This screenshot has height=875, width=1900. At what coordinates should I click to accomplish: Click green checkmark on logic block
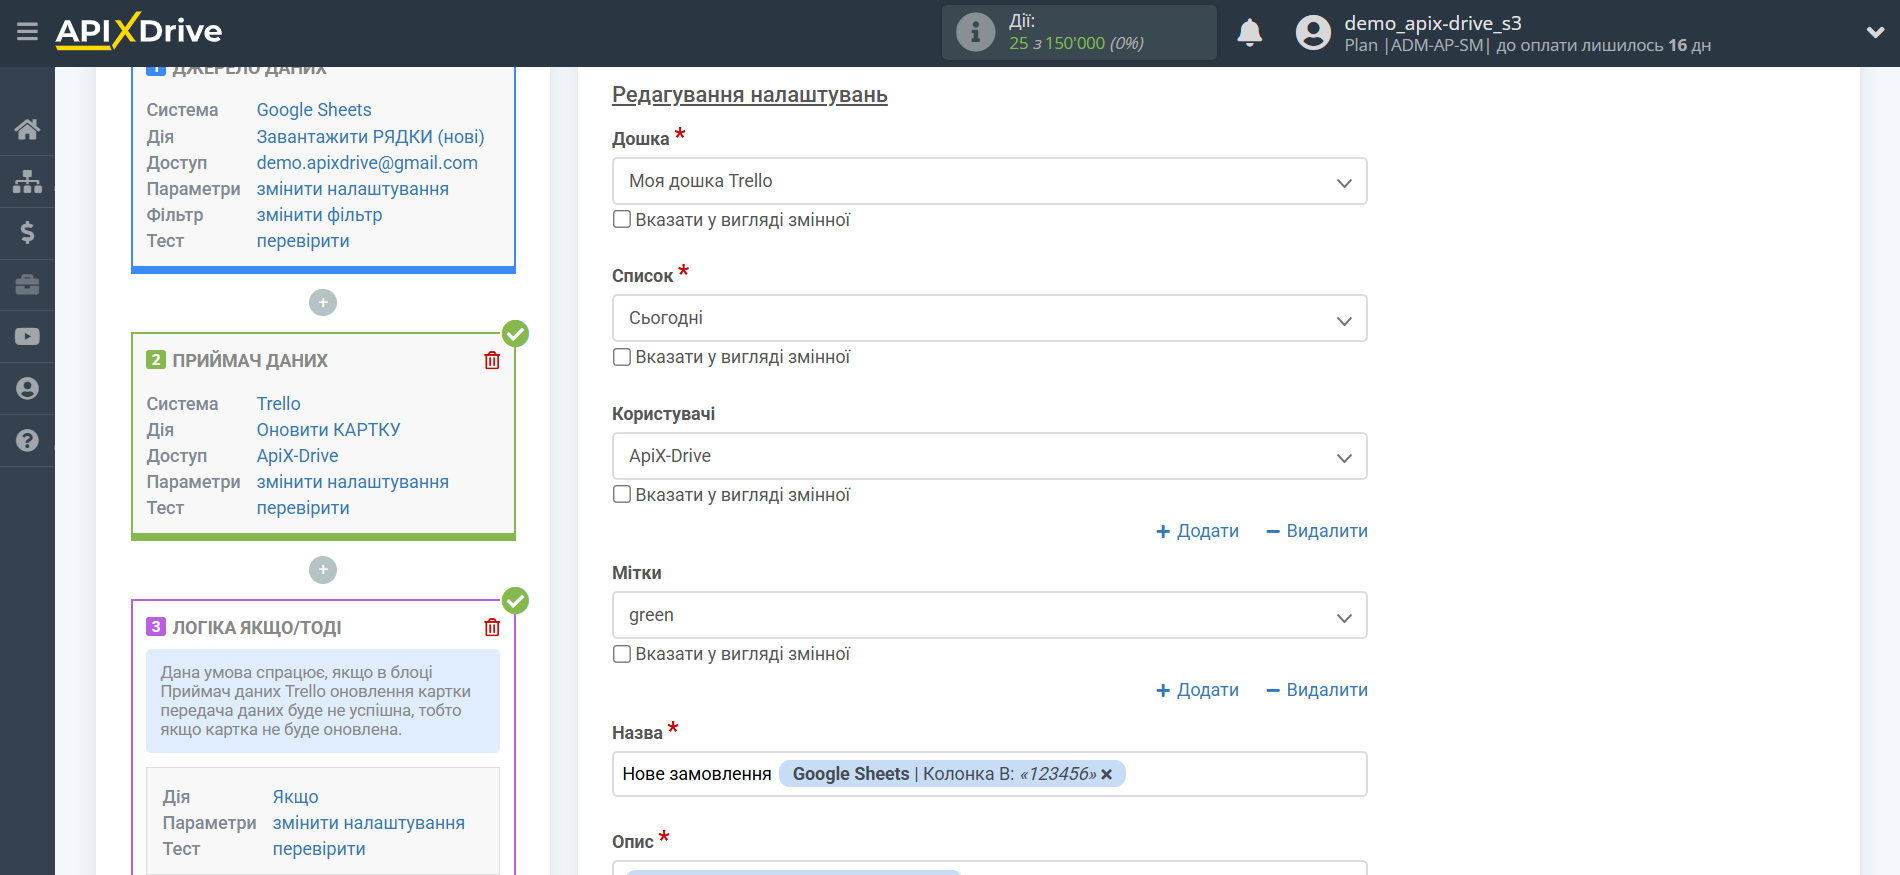[x=515, y=600]
